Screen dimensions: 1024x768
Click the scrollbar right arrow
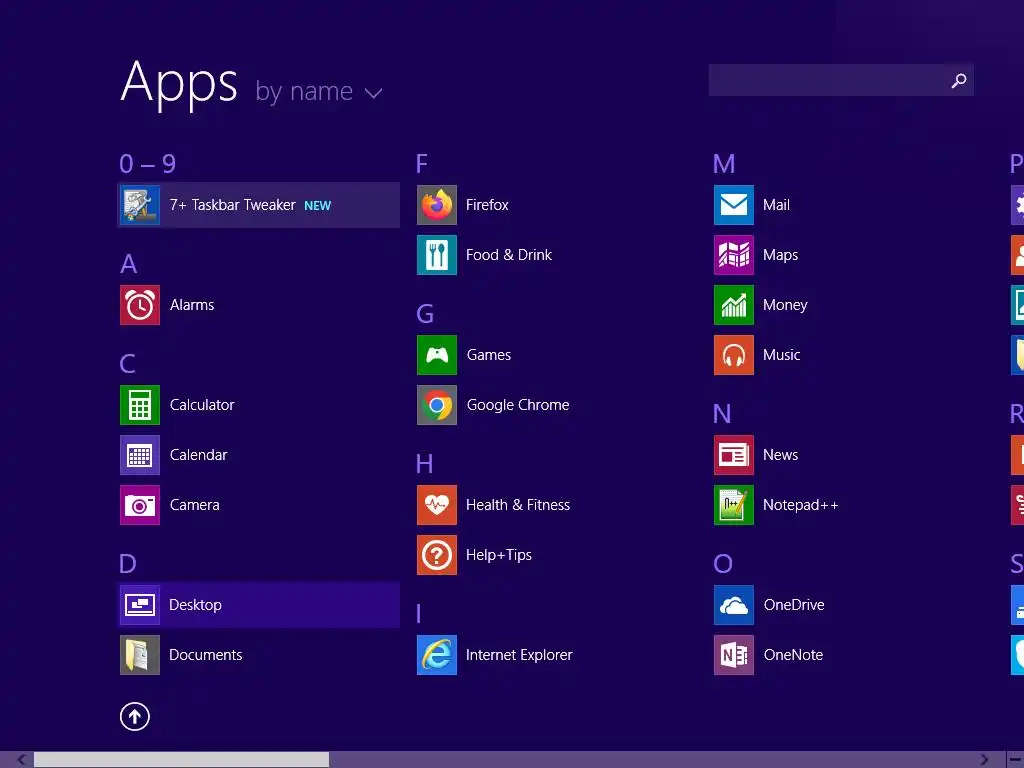984,760
